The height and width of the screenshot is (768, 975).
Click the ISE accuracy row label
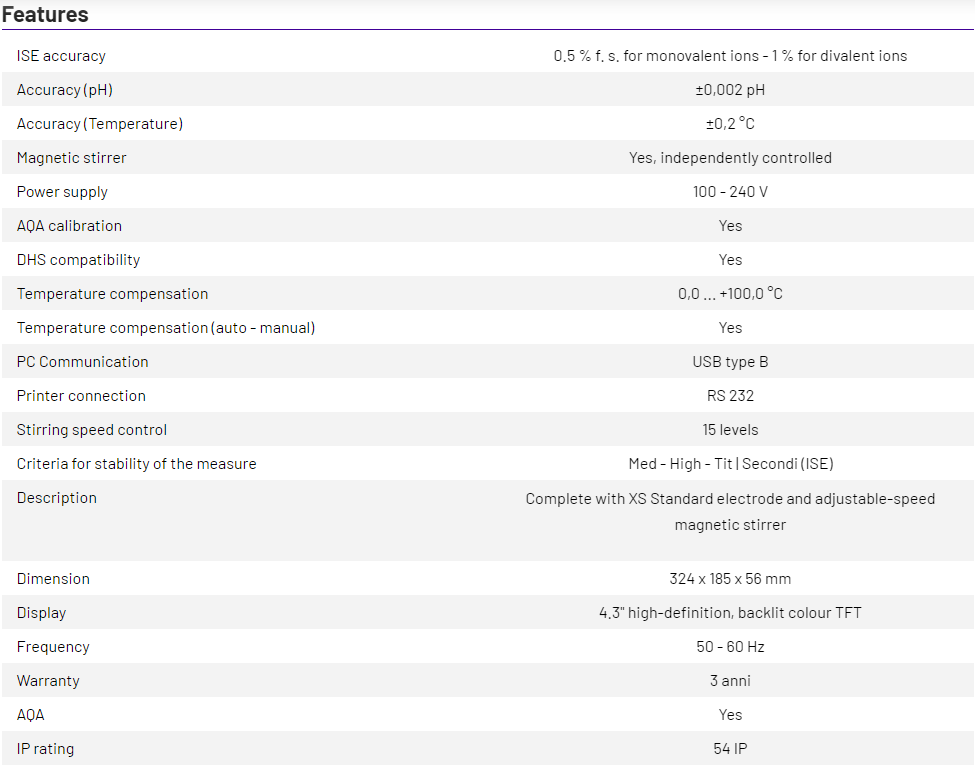(61, 56)
